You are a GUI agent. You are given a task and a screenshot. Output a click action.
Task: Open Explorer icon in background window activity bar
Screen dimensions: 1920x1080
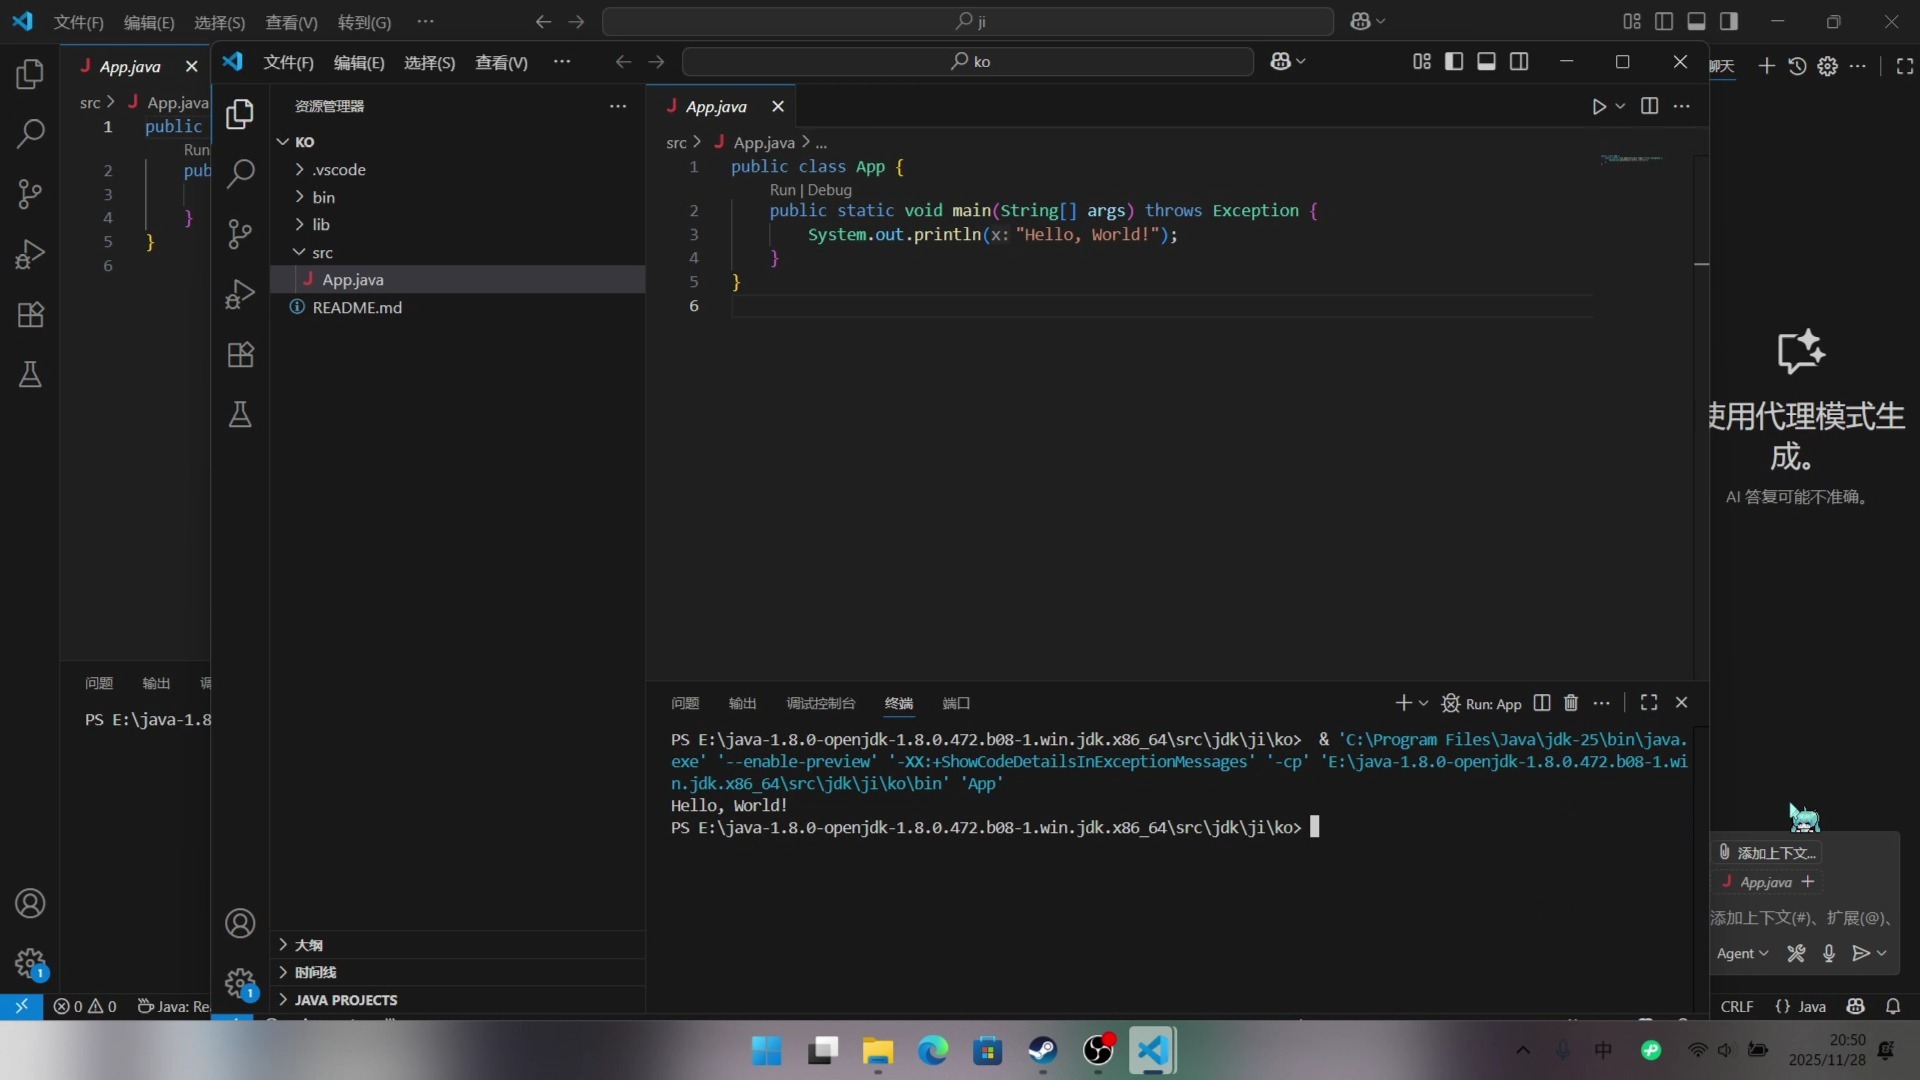coord(30,74)
